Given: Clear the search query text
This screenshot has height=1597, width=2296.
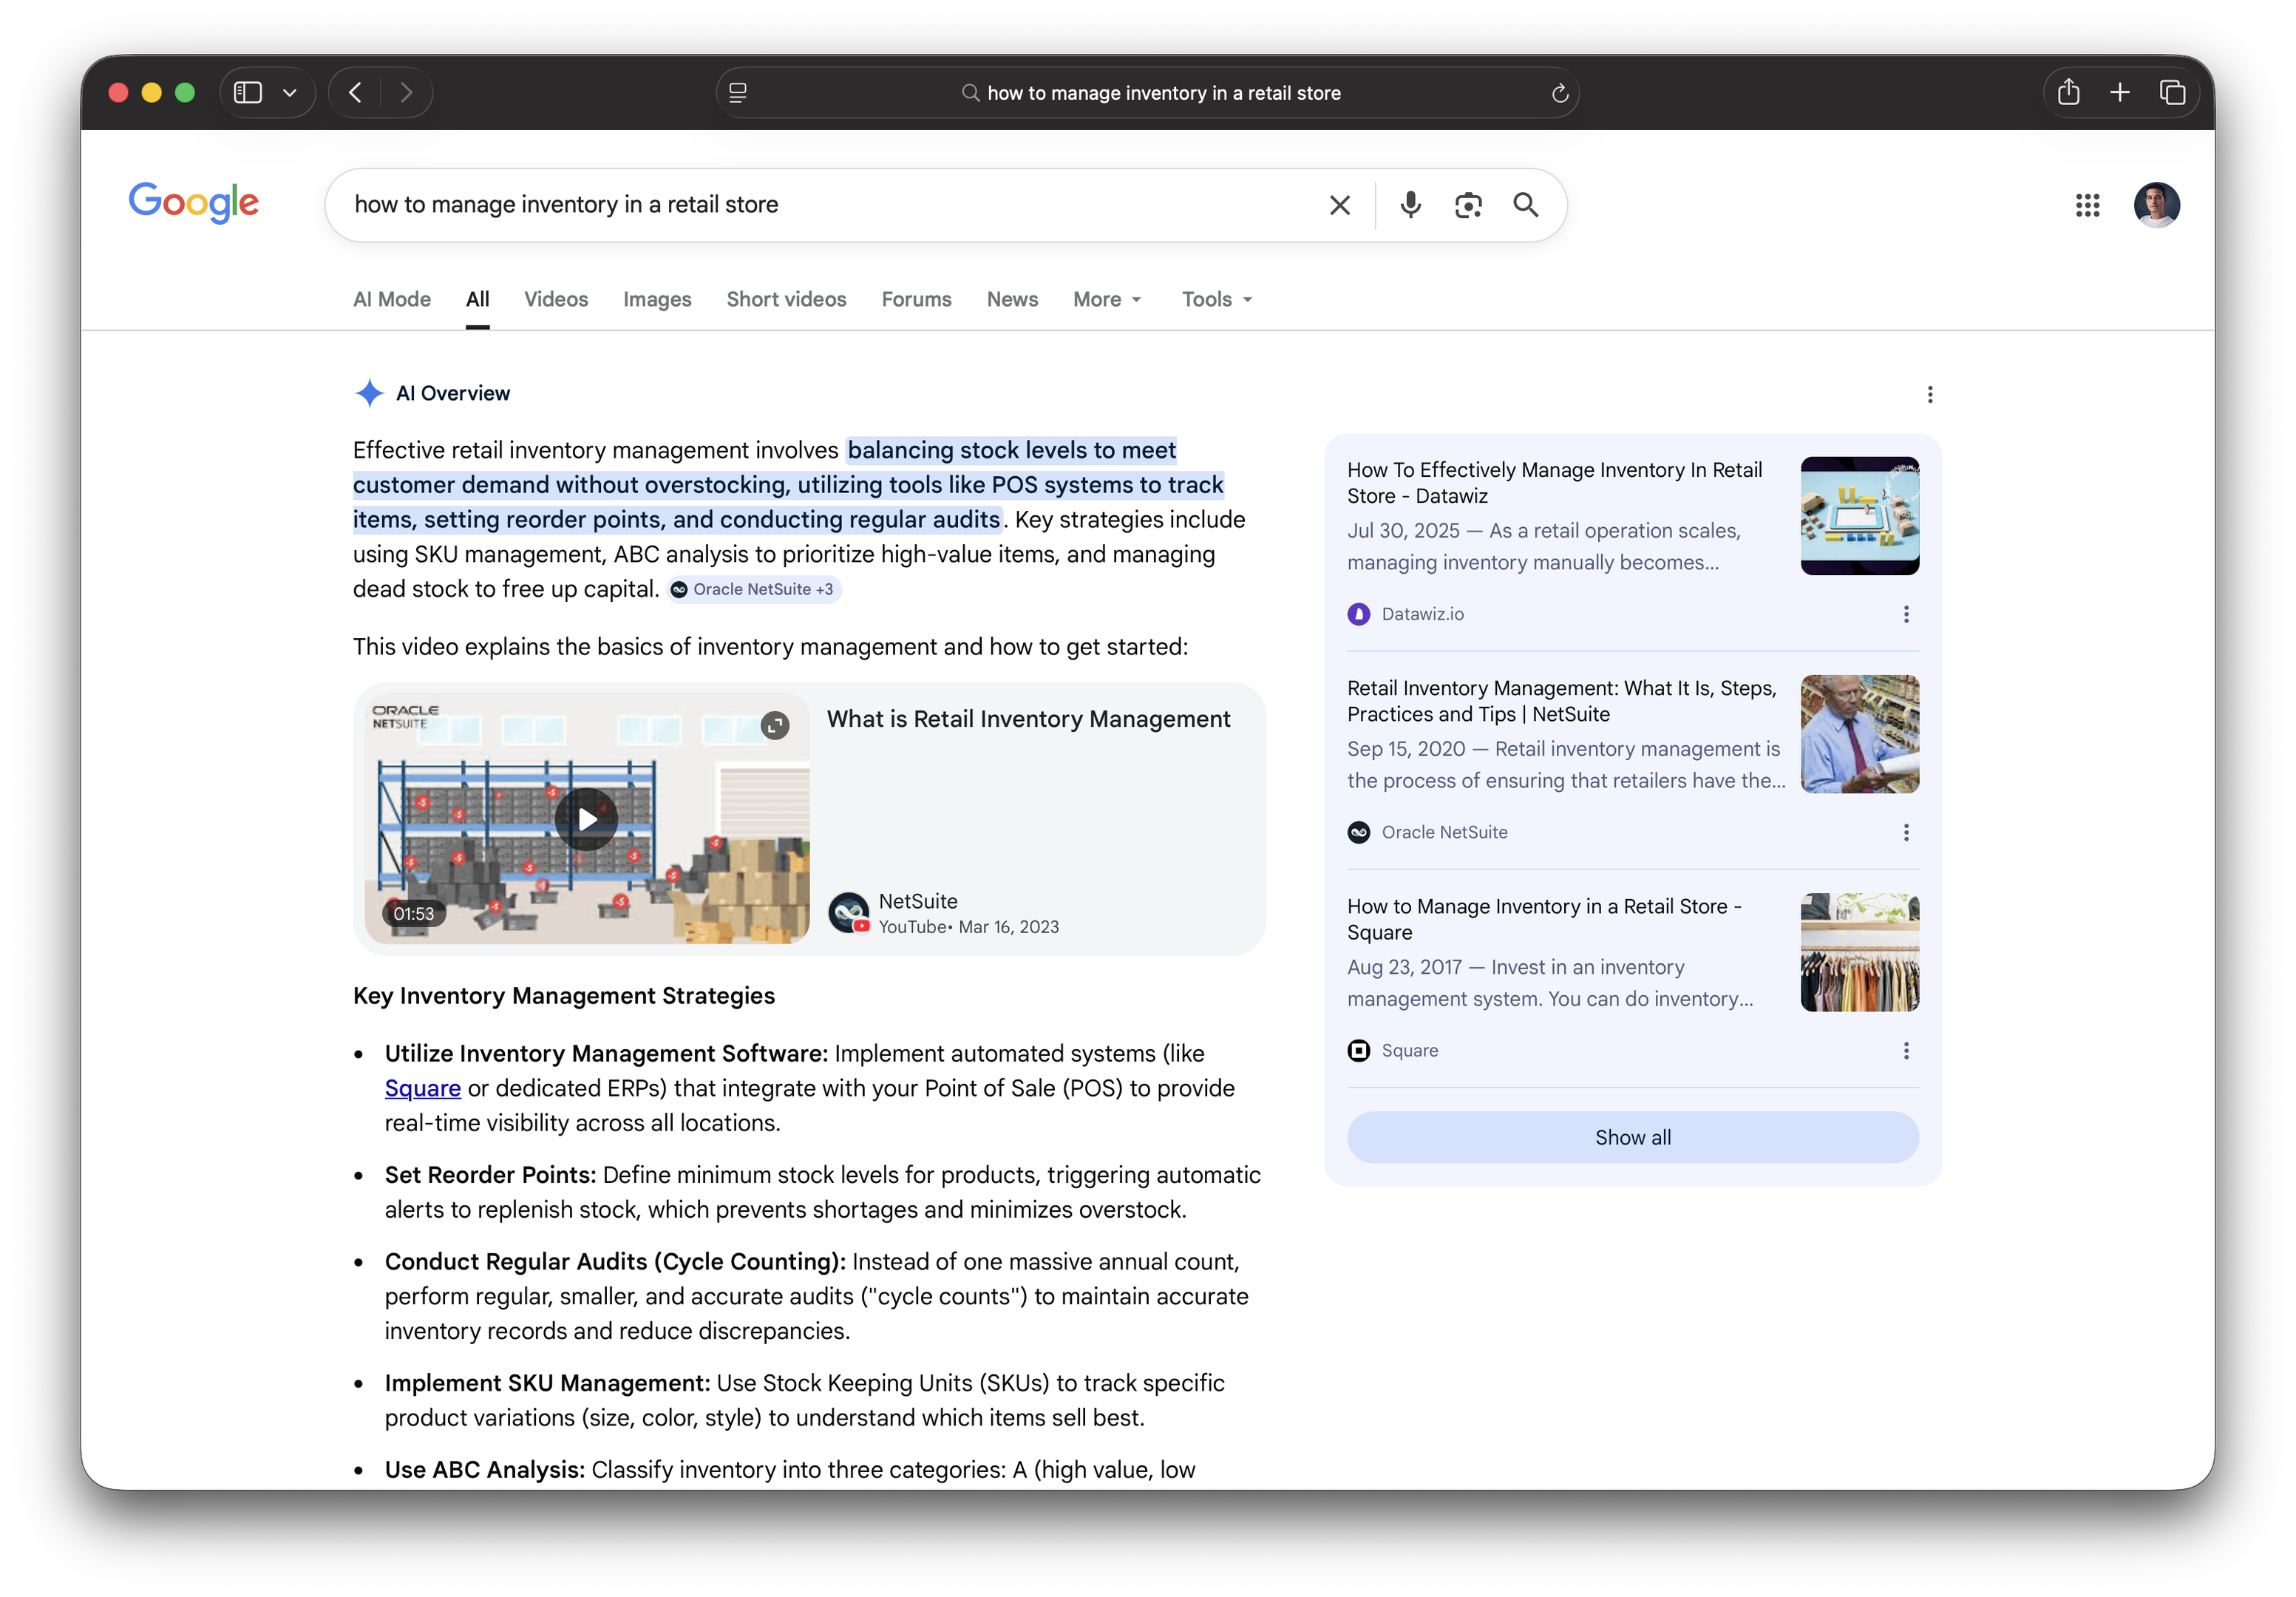Looking at the screenshot, I should pos(1339,205).
